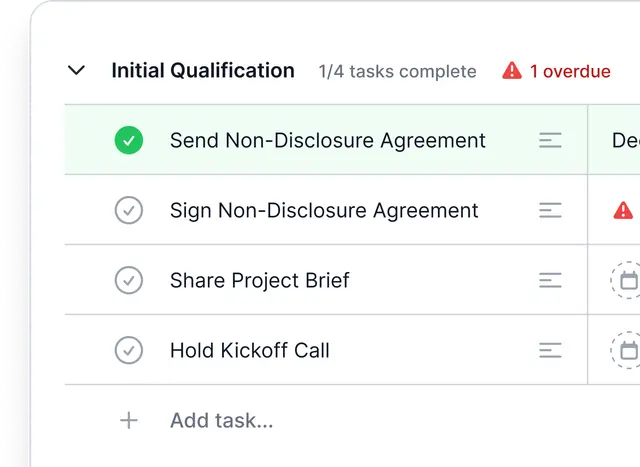This screenshot has width=640, height=467.
Task: Click the 1/4 tasks complete progress text
Action: point(397,71)
